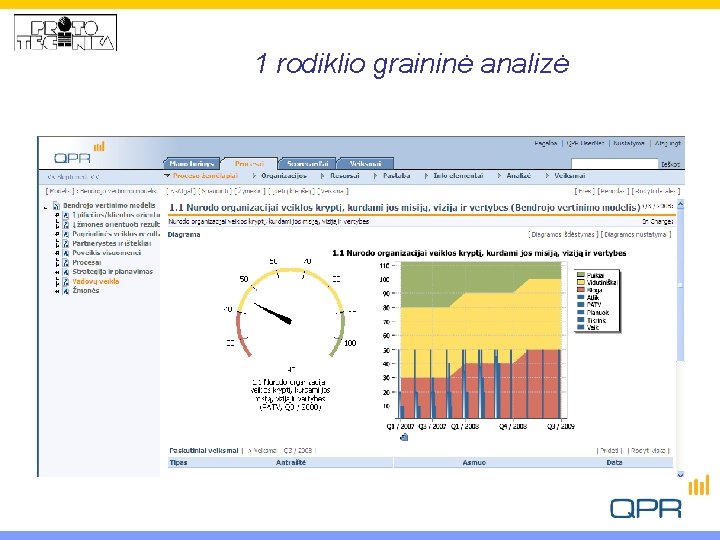
Task: Click the Tipas column header
Action: tap(179, 463)
